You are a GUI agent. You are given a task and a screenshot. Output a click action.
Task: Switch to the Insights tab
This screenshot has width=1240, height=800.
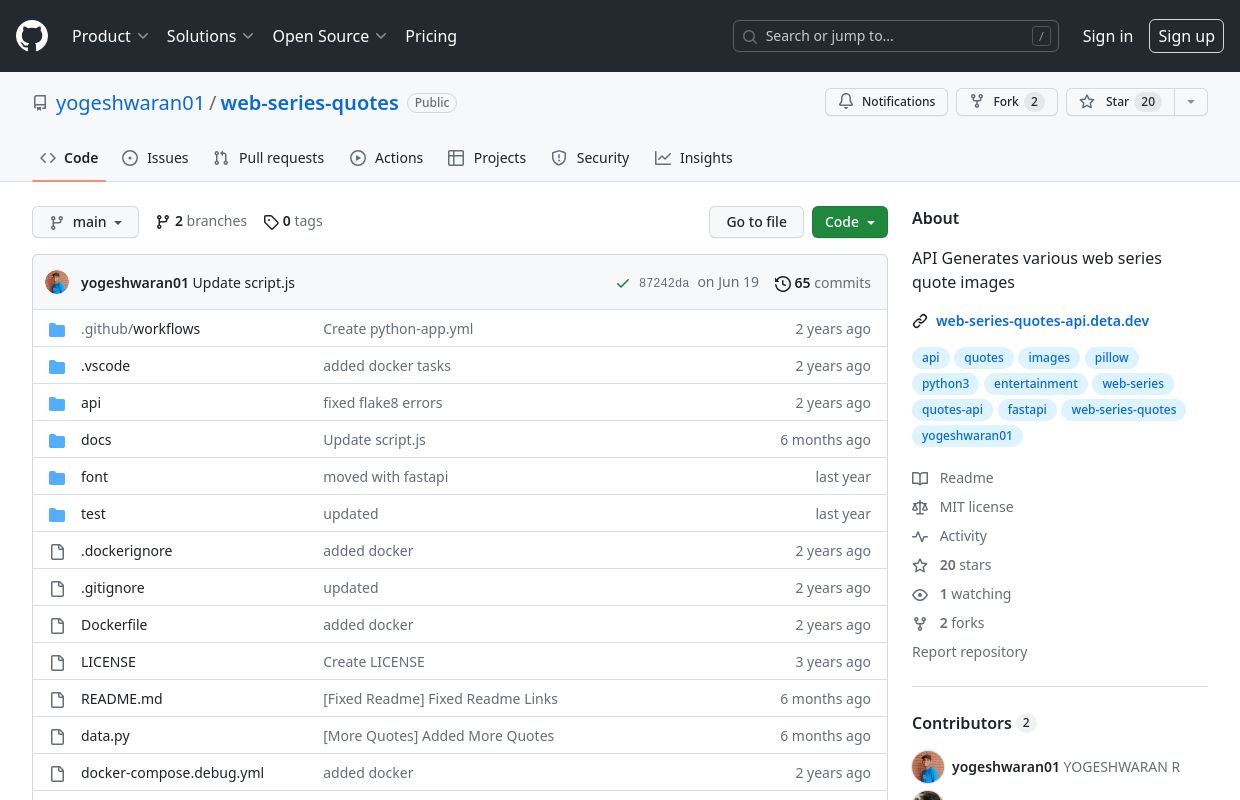[694, 158]
